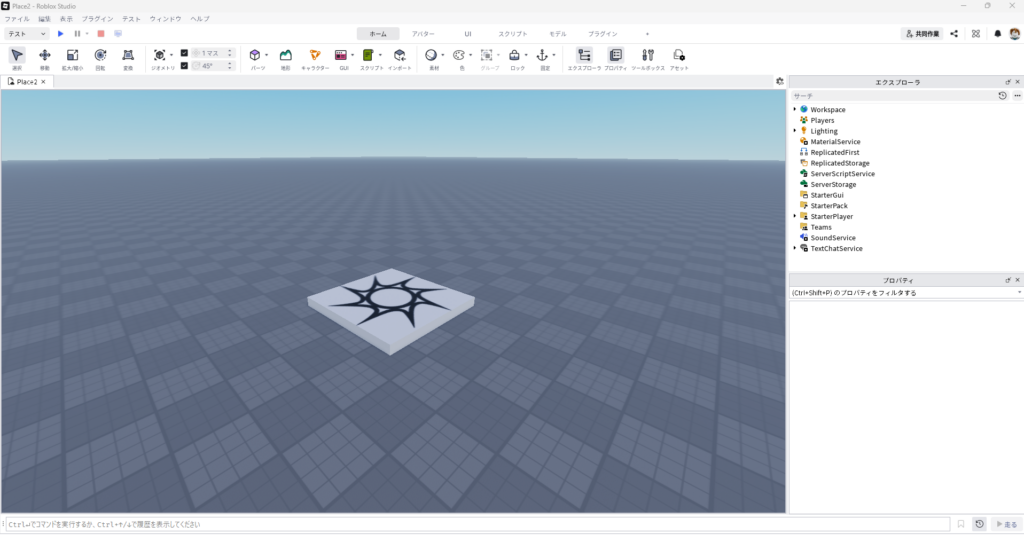The height and width of the screenshot is (550, 1024).
Task: Toggle the 1マス move snap checkbox
Action: point(184,53)
